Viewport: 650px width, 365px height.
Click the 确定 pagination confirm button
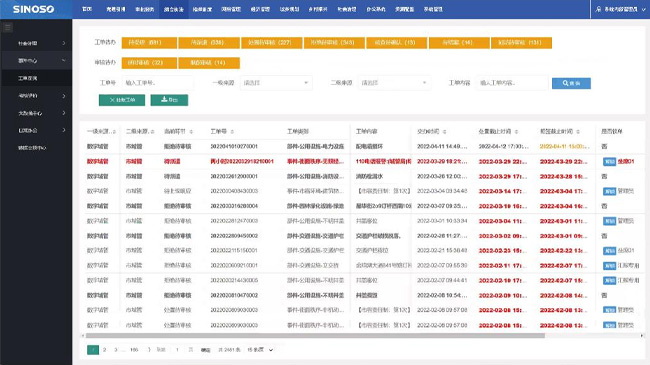click(x=205, y=350)
